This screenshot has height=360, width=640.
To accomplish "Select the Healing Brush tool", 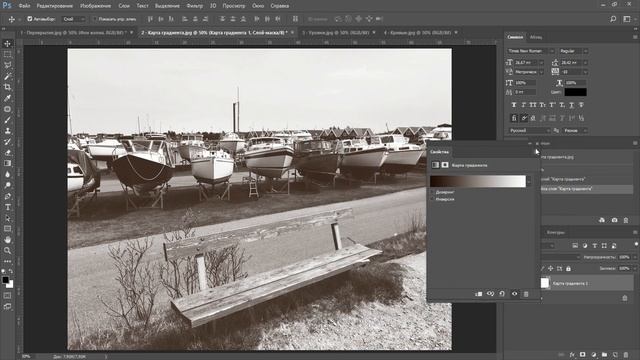I will [7, 109].
